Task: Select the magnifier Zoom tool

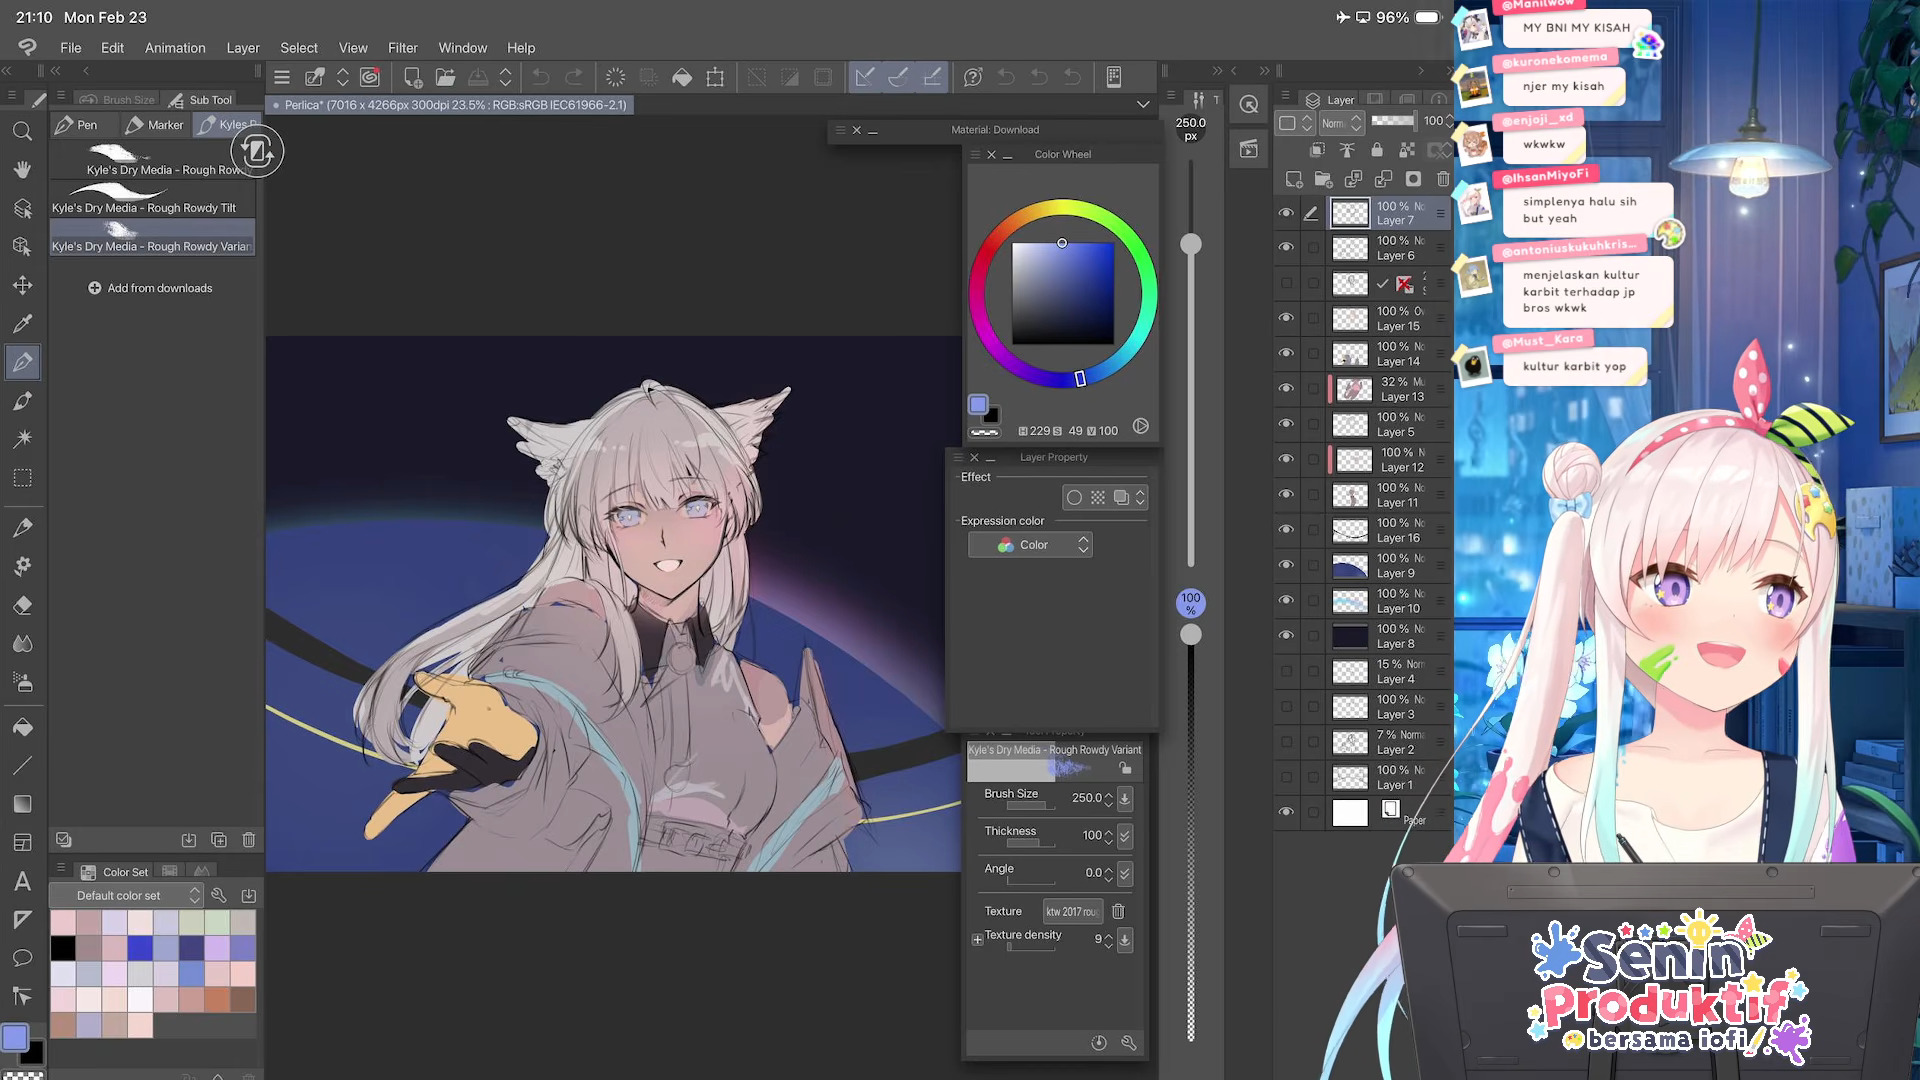Action: click(22, 131)
